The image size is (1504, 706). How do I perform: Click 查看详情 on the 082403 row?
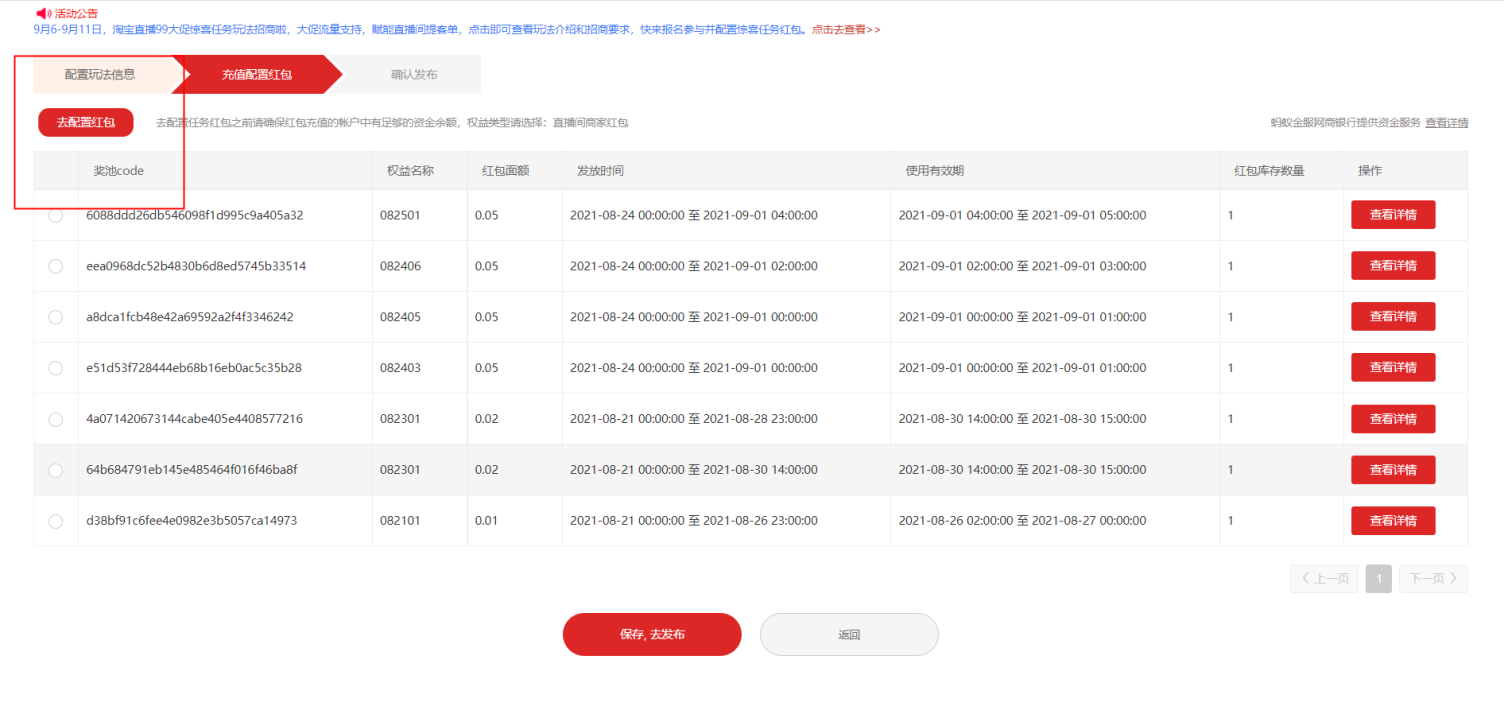coord(1393,367)
